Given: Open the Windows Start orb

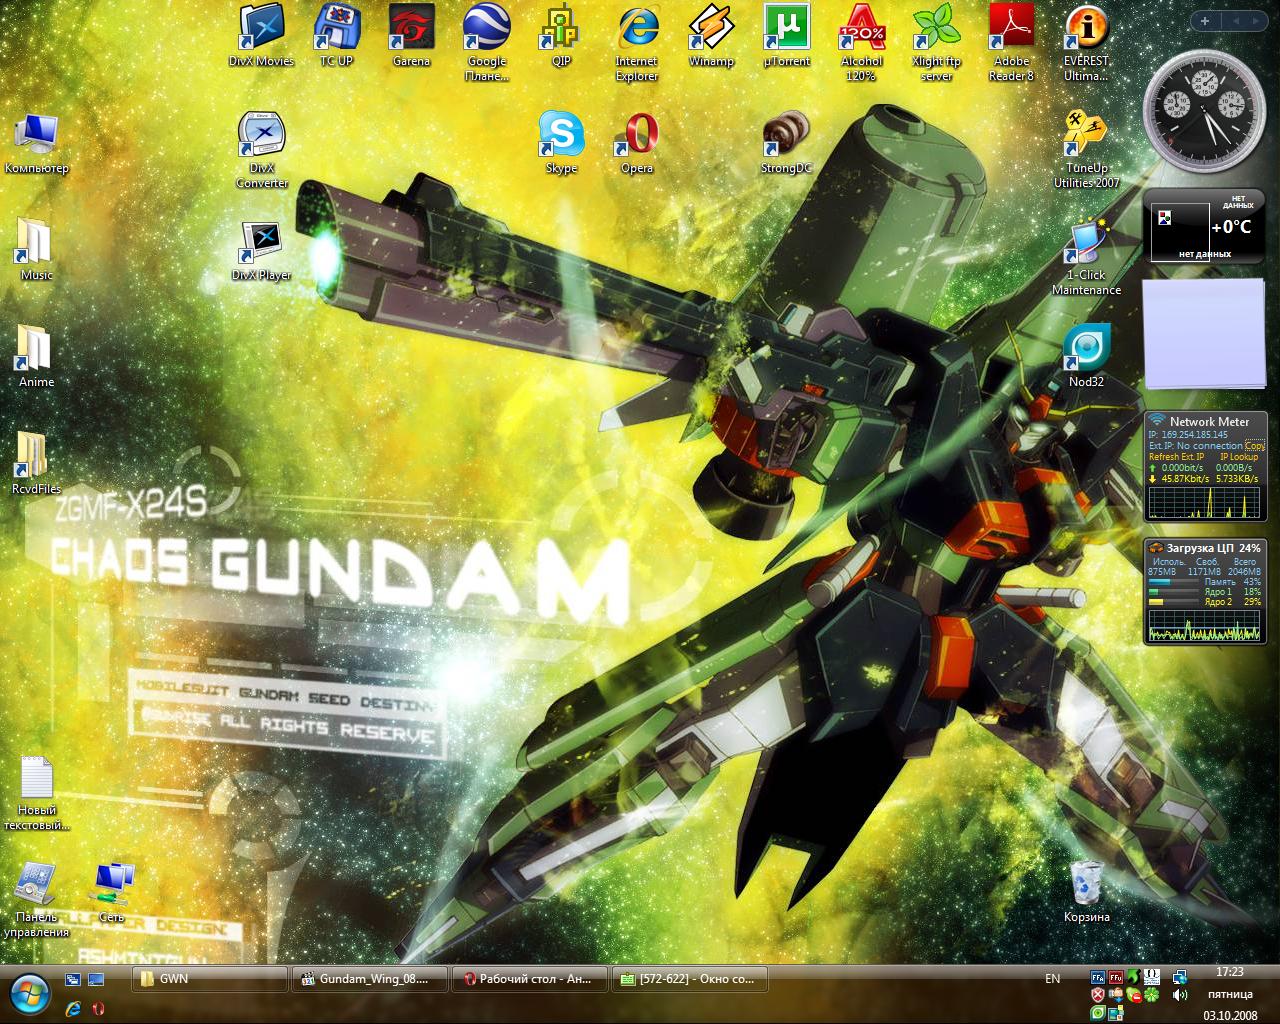Looking at the screenshot, I should coord(30,994).
